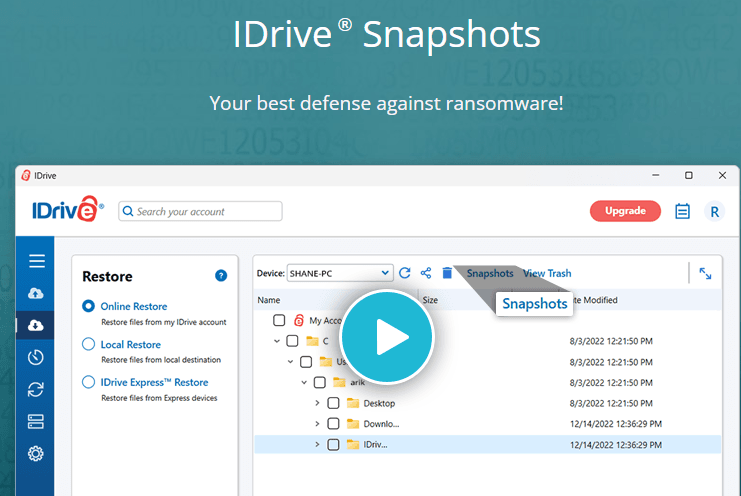
Task: Click the Snapshots link in toolbar
Action: [490, 273]
